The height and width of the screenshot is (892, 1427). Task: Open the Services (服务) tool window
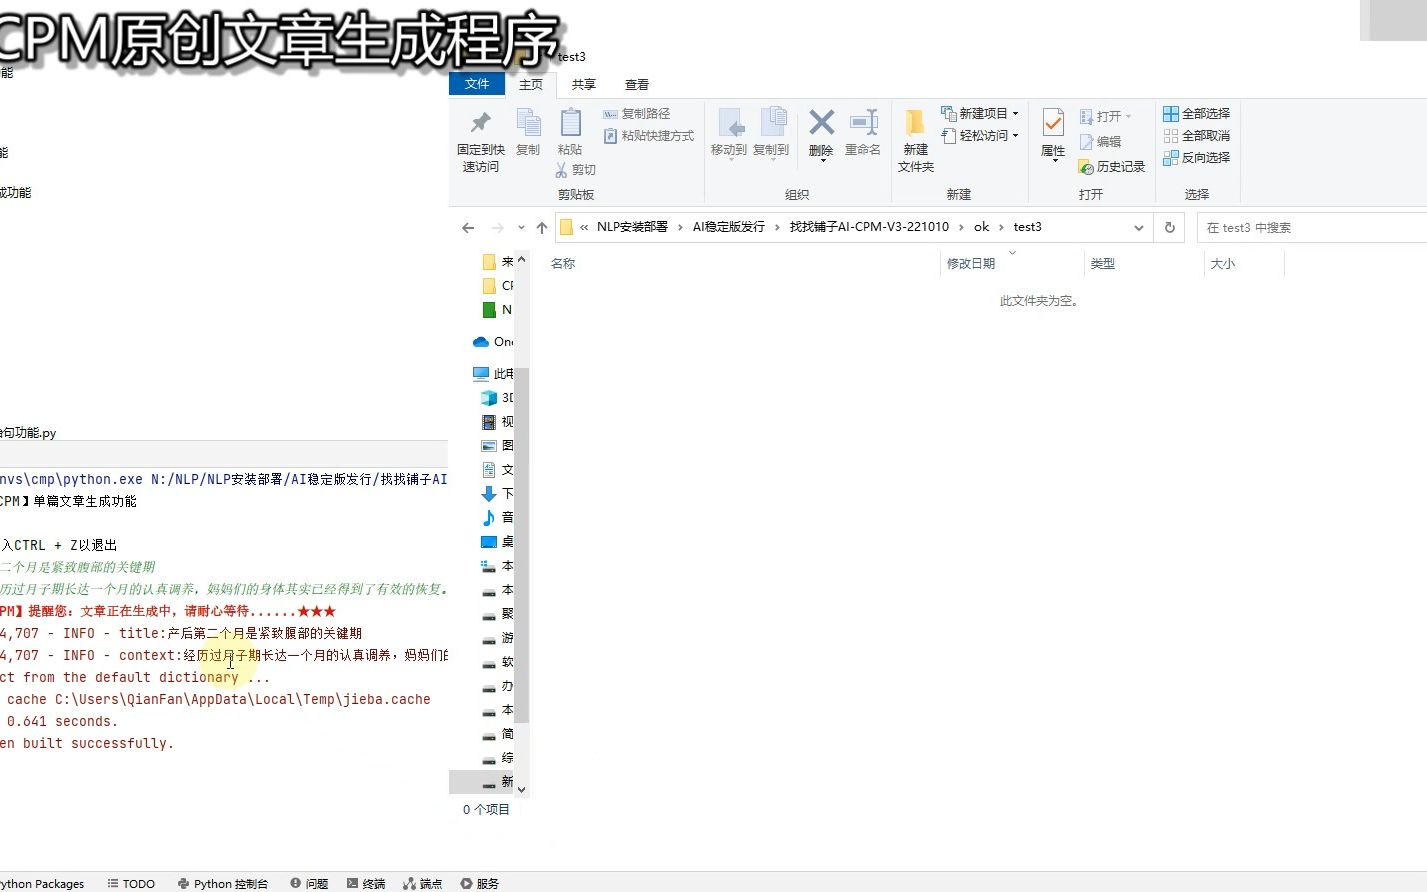[480, 884]
